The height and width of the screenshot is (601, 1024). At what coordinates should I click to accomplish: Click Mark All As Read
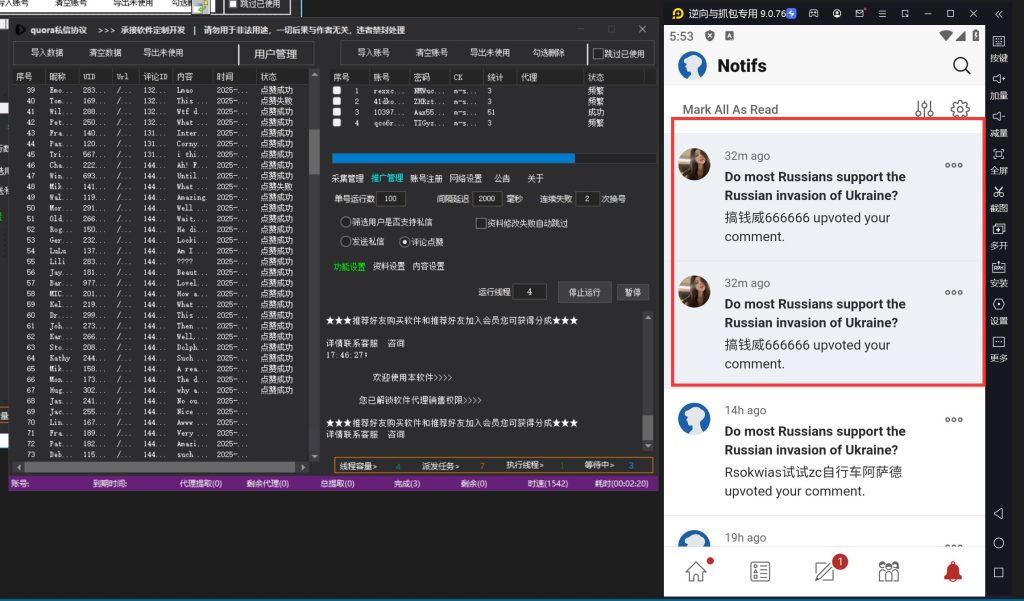pos(730,109)
